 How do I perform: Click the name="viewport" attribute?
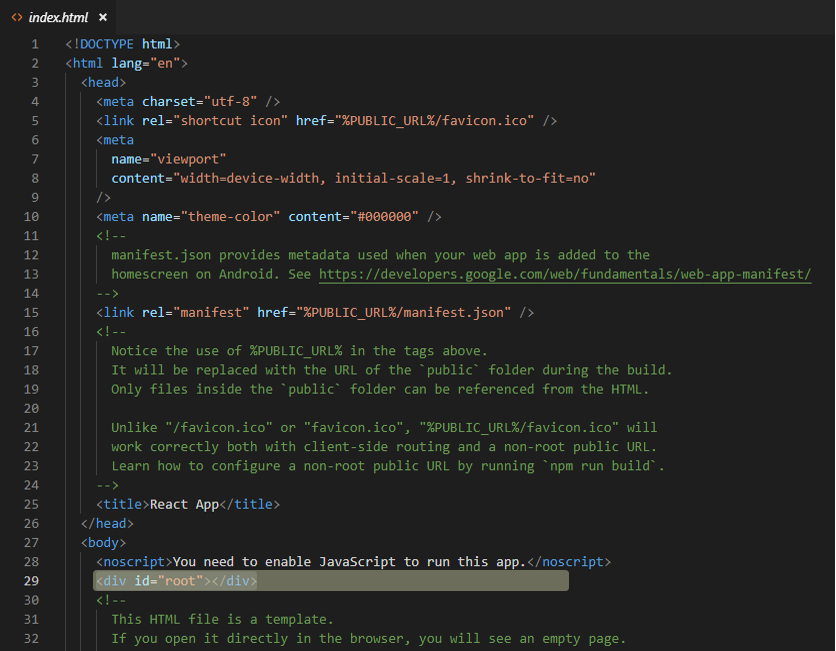[x=168, y=159]
